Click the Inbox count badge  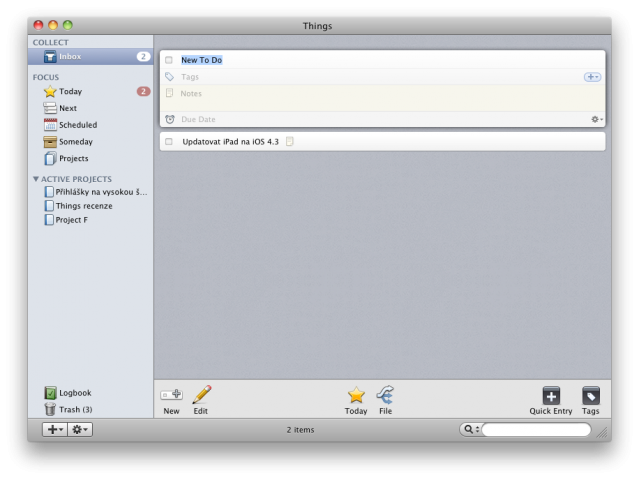tap(143, 57)
